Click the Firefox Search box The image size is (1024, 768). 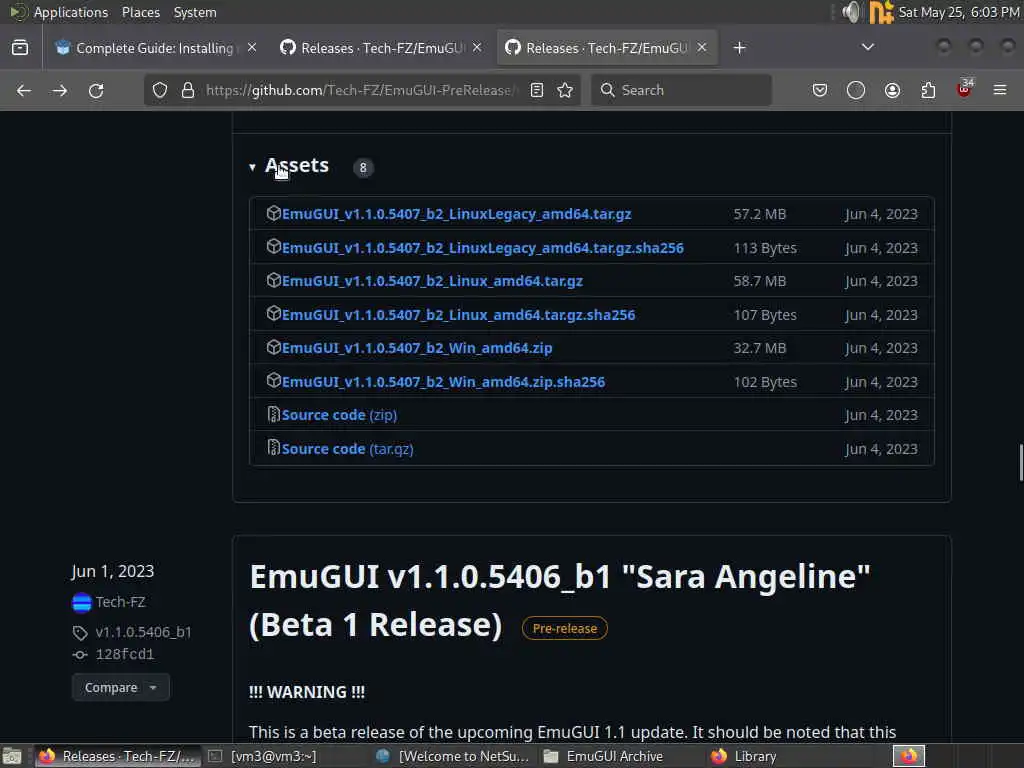point(681,90)
